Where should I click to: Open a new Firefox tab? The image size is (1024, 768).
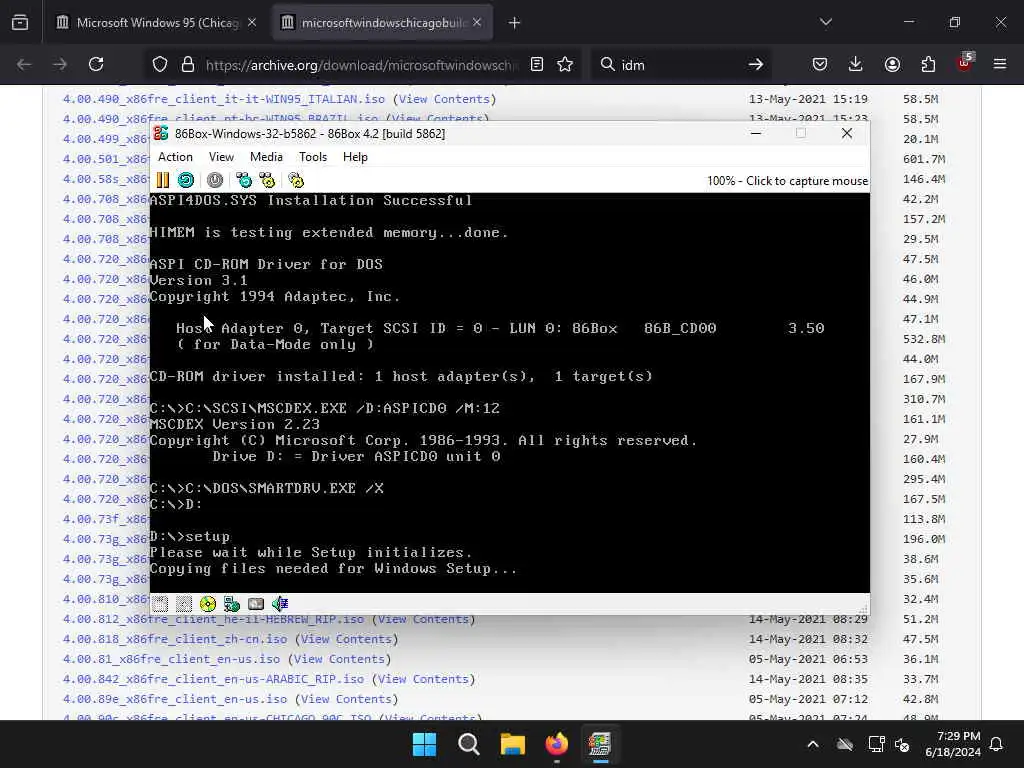coord(514,23)
